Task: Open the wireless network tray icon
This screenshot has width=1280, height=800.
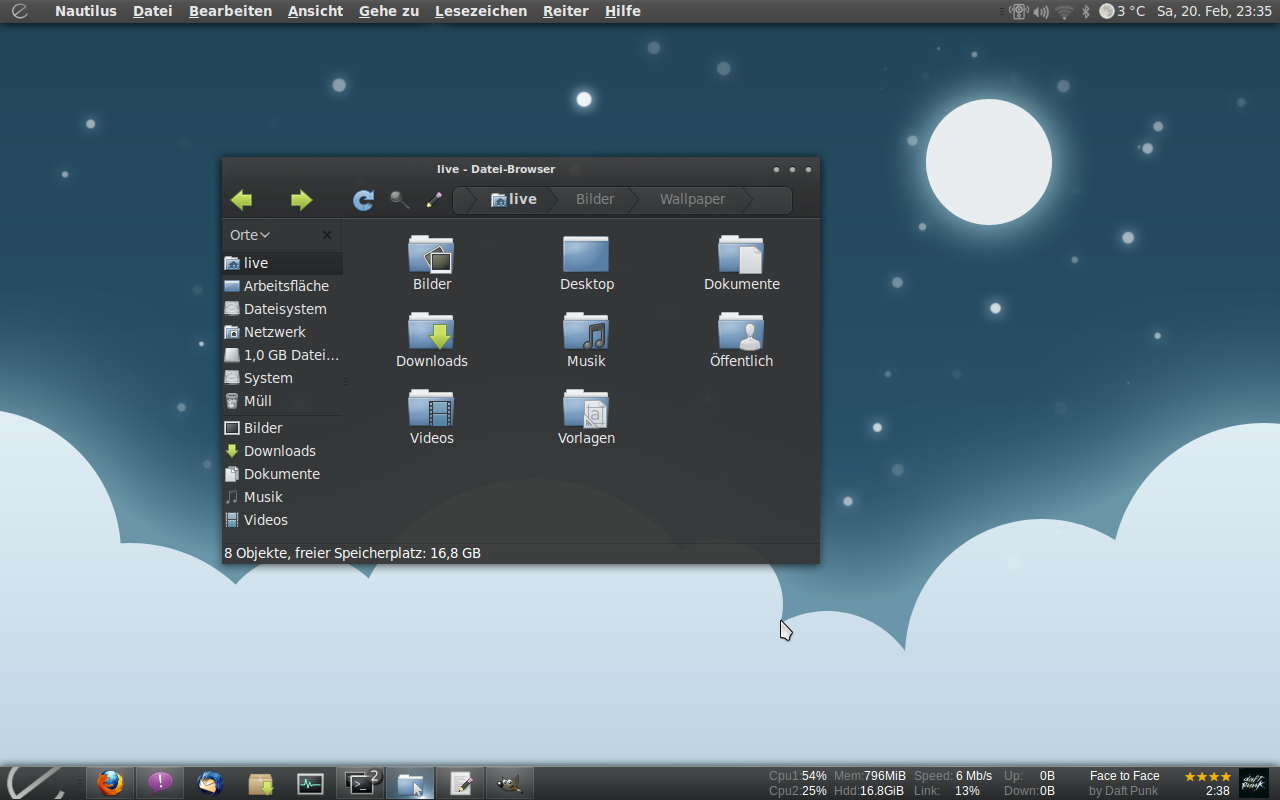Action: [x=1064, y=11]
